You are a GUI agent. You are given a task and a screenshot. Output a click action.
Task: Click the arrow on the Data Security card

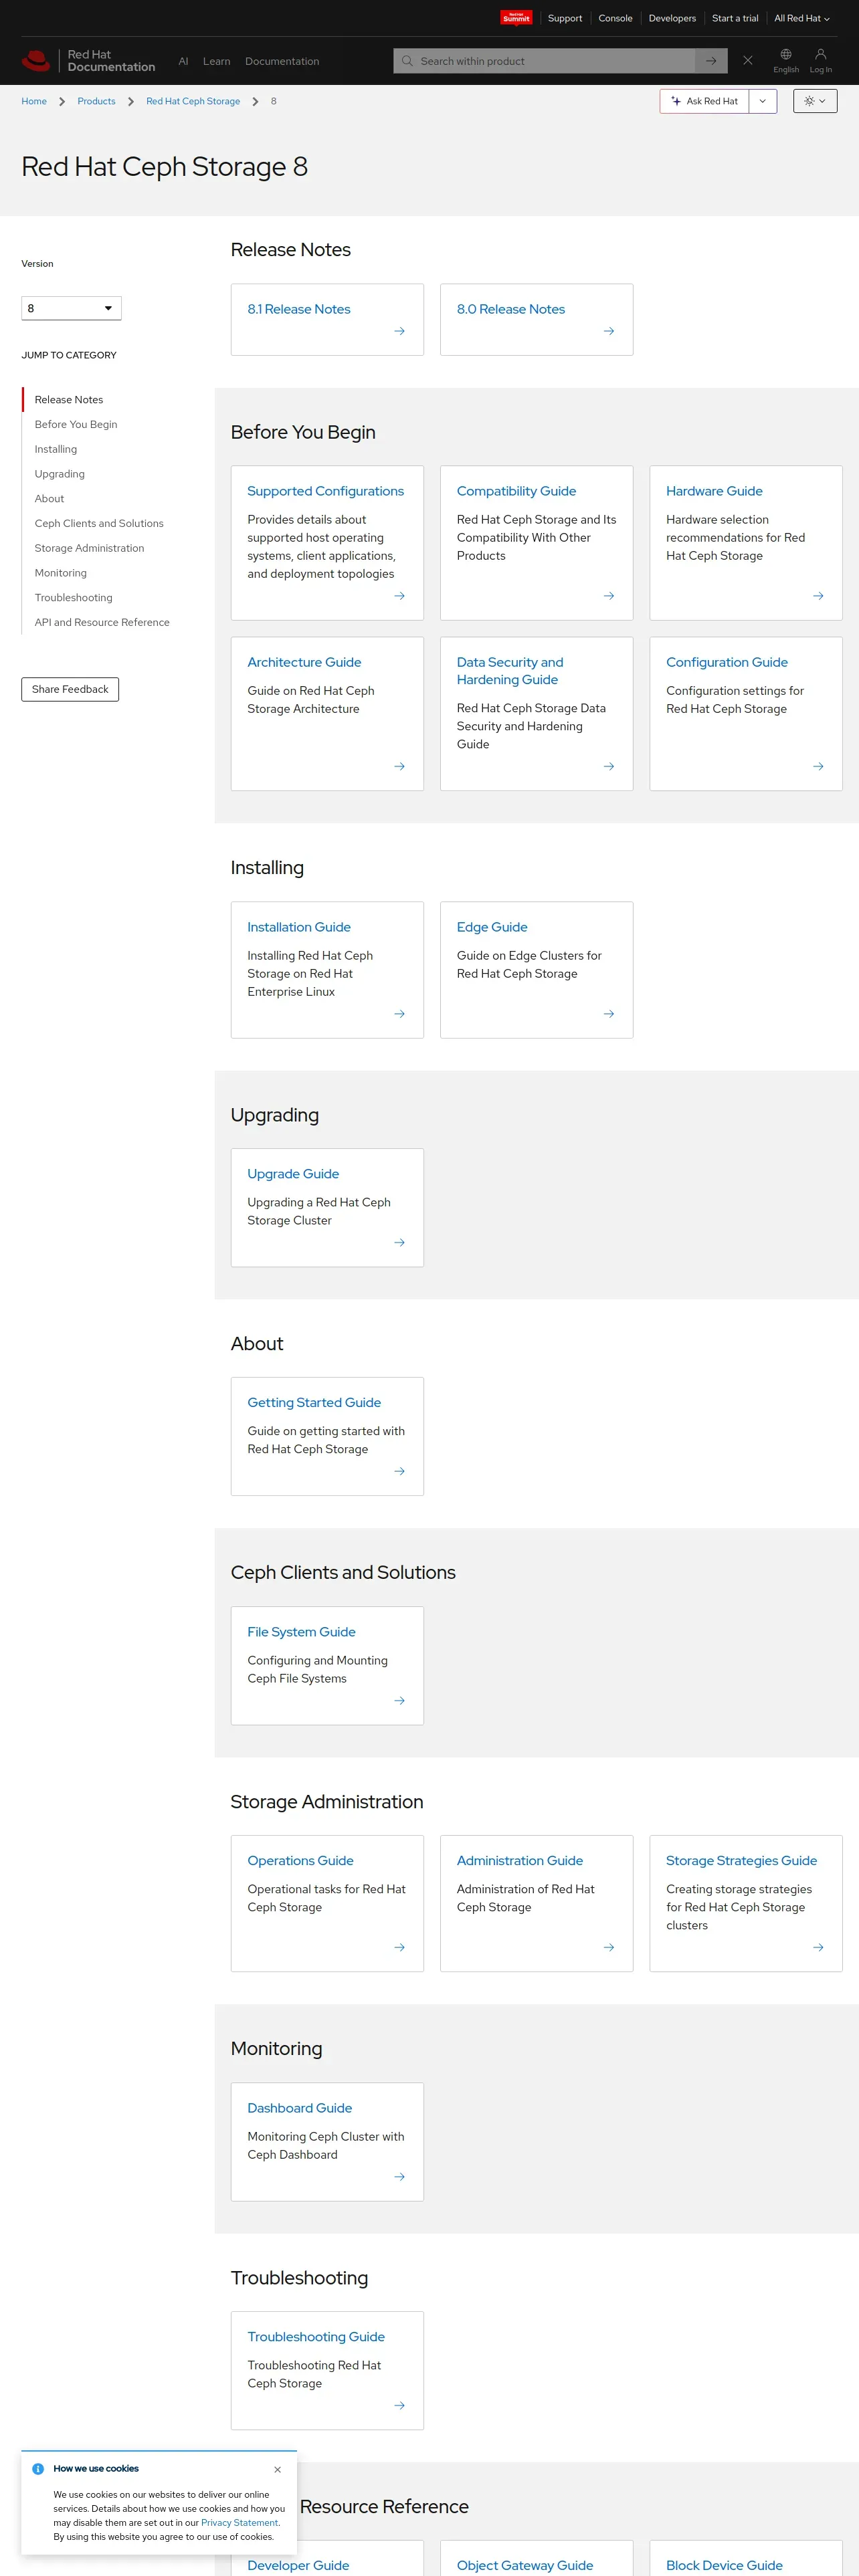click(x=609, y=766)
